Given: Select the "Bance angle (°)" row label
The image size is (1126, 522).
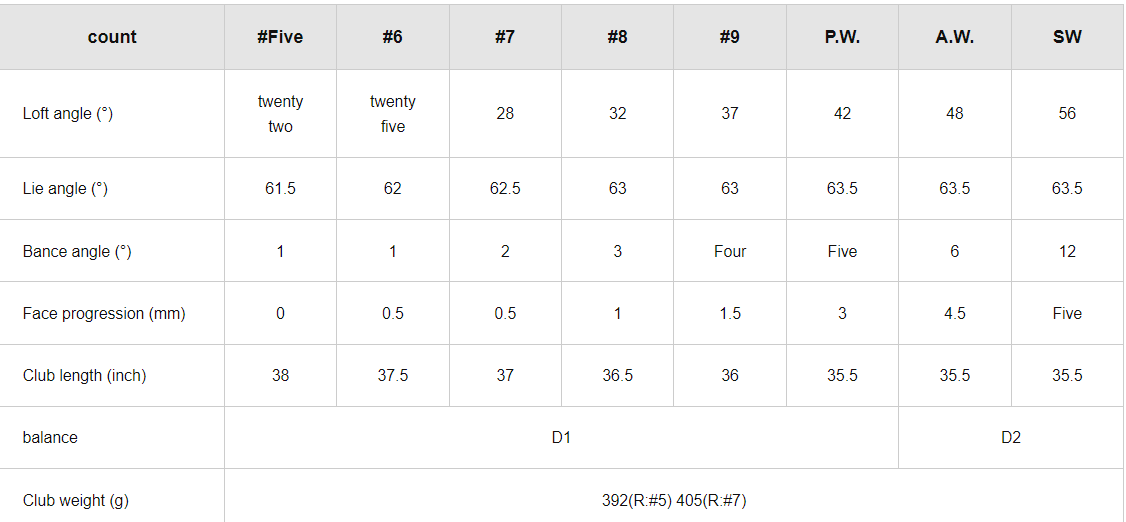Looking at the screenshot, I should [77, 251].
